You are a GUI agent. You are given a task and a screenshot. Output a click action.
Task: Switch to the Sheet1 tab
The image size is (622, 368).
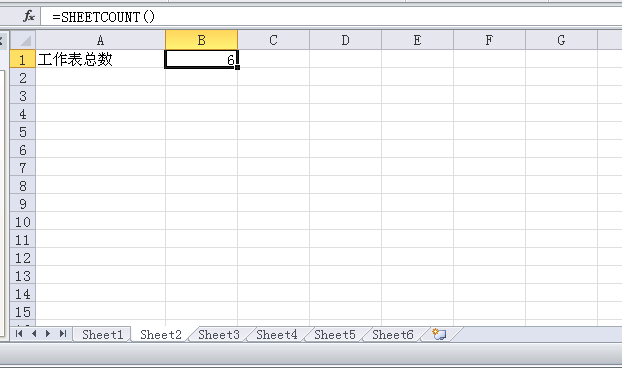point(103,335)
